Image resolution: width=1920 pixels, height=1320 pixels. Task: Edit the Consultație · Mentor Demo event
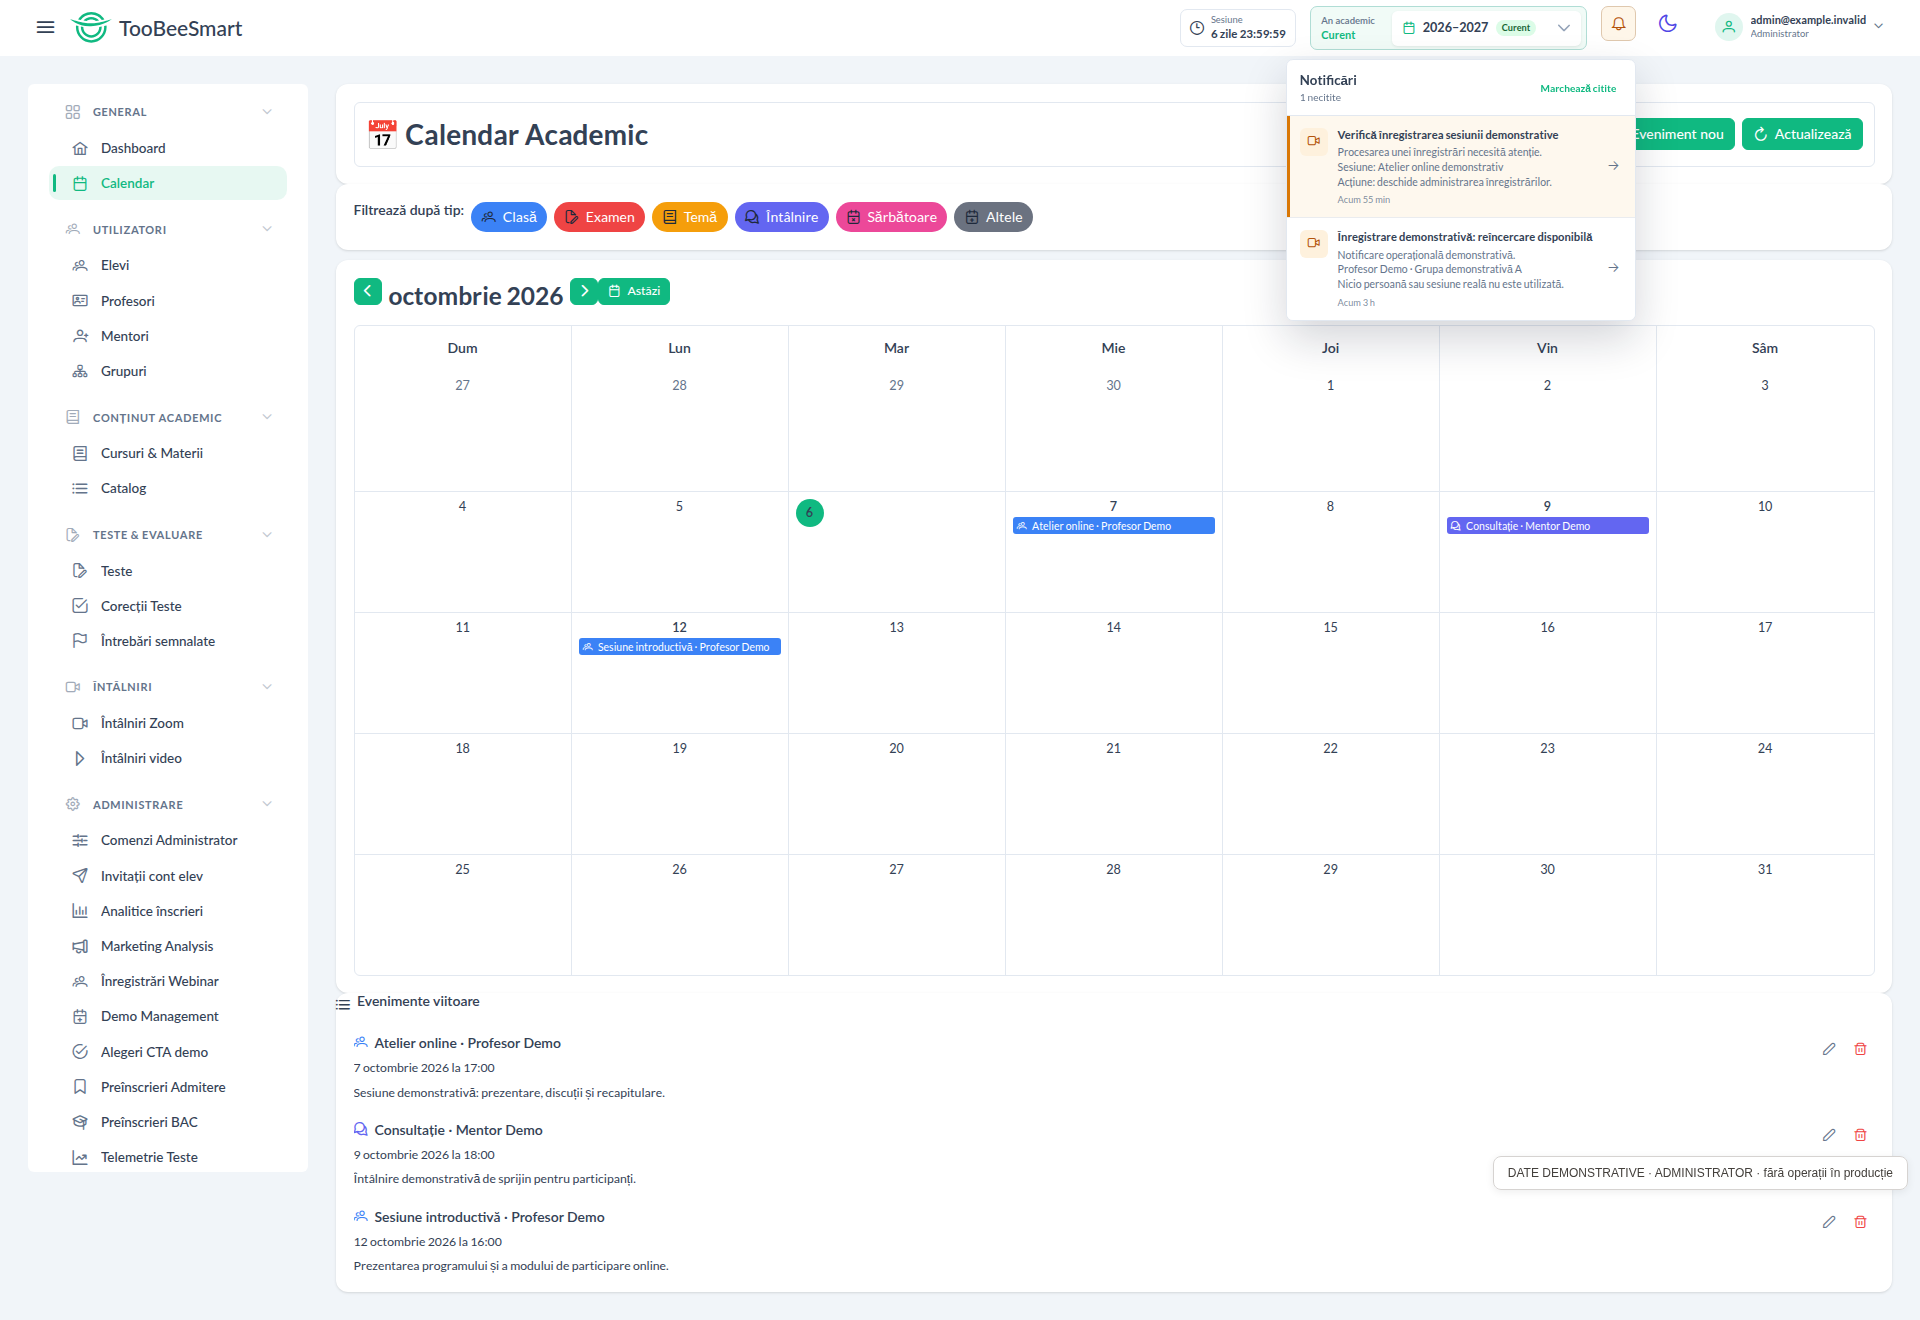pyautogui.click(x=1829, y=1135)
